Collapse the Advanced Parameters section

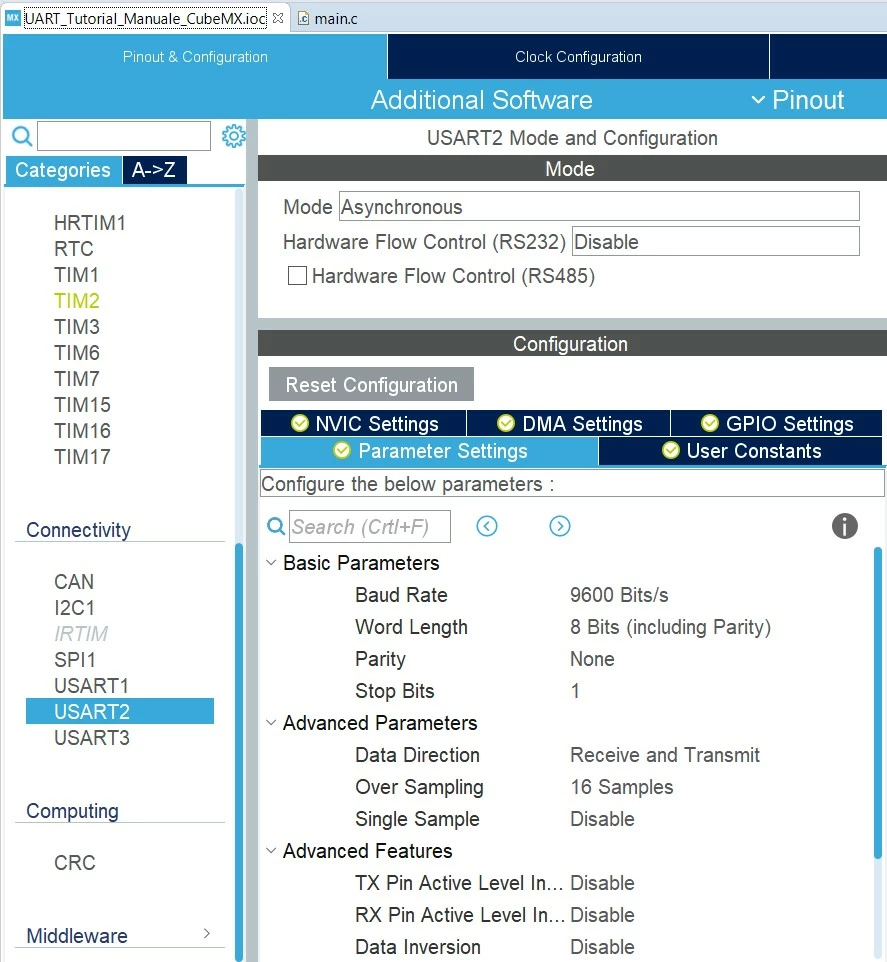click(271, 722)
